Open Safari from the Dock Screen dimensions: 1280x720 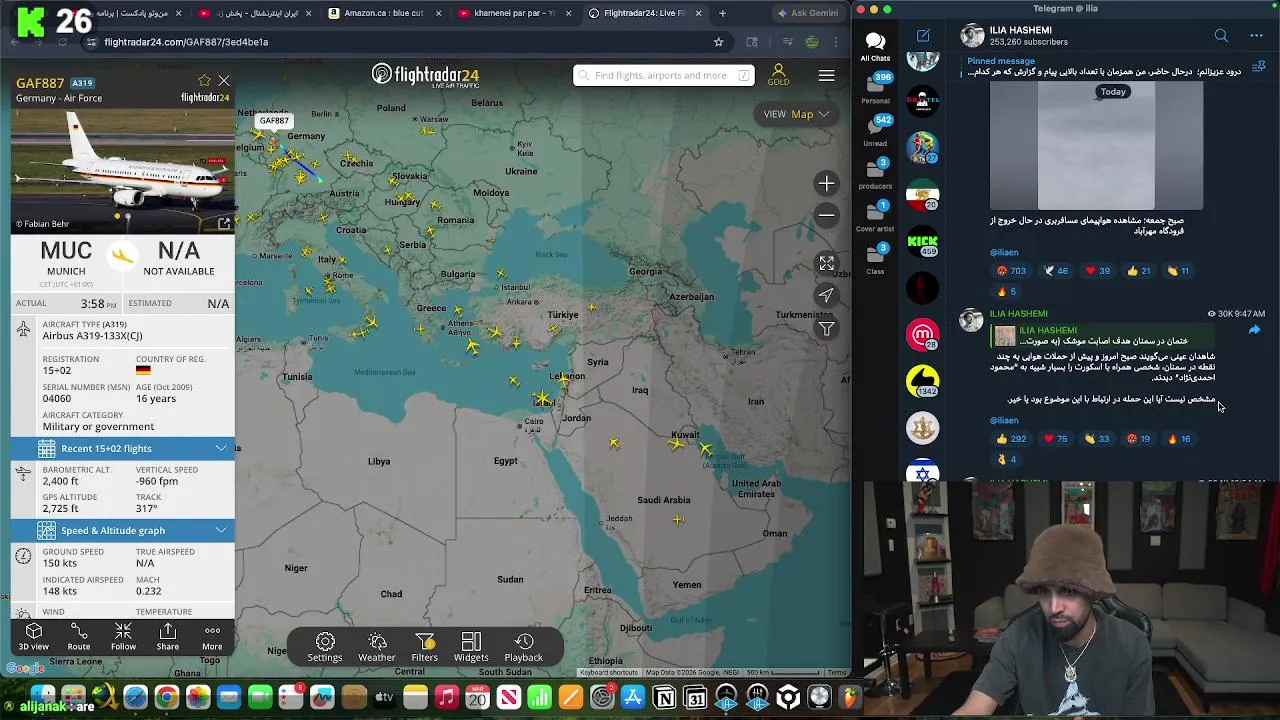pos(135,697)
